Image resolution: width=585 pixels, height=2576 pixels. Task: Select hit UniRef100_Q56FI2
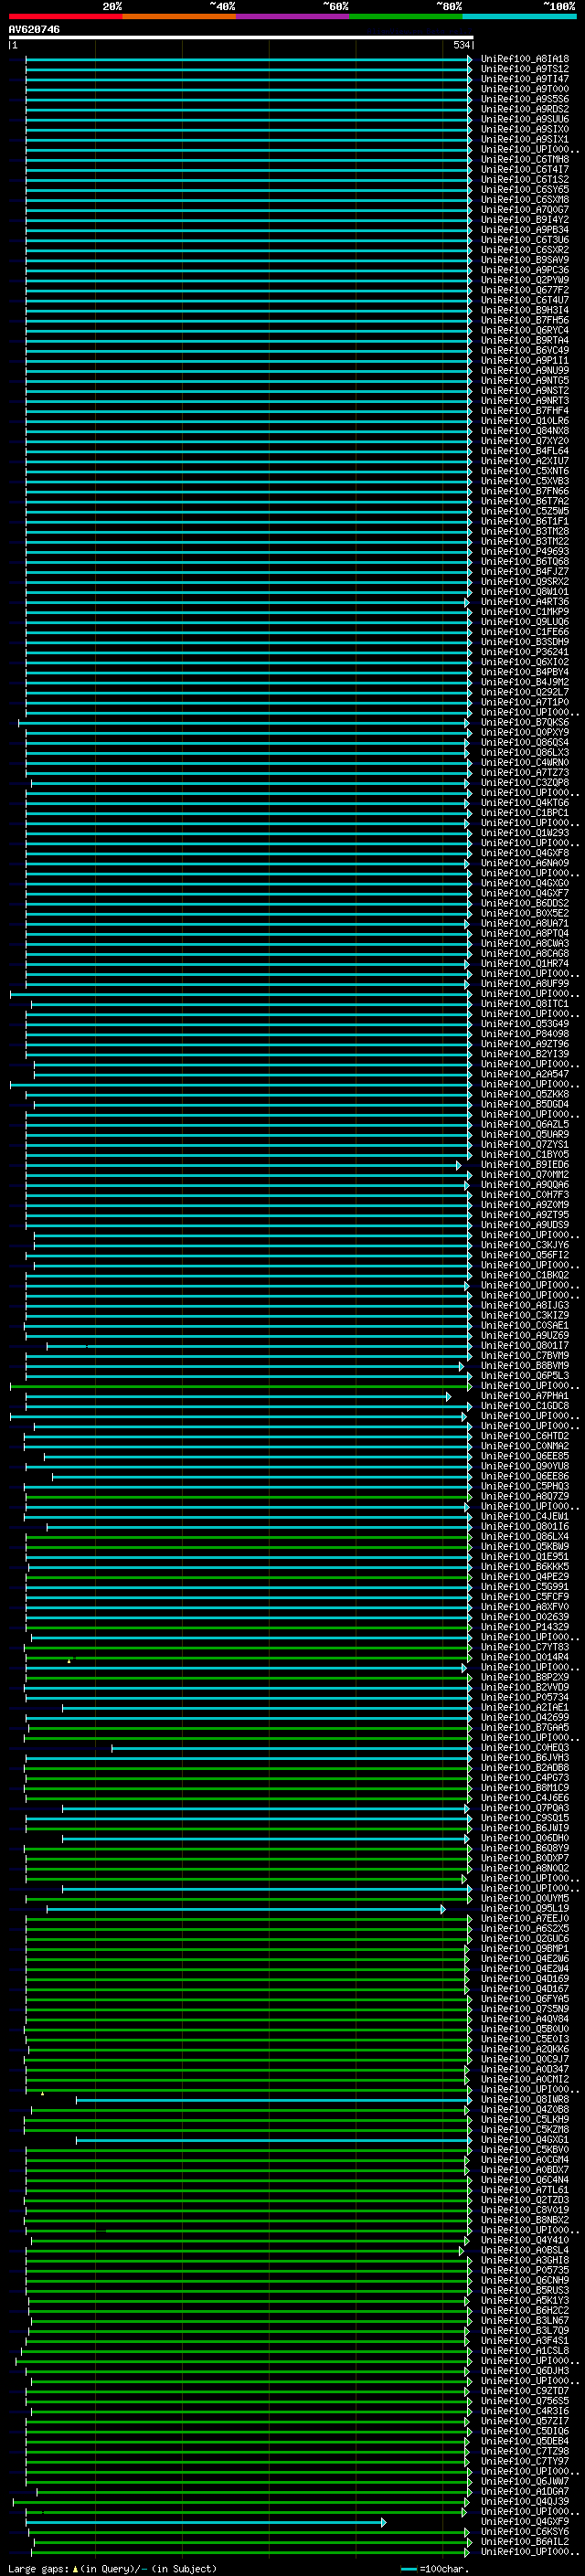pos(525,1256)
